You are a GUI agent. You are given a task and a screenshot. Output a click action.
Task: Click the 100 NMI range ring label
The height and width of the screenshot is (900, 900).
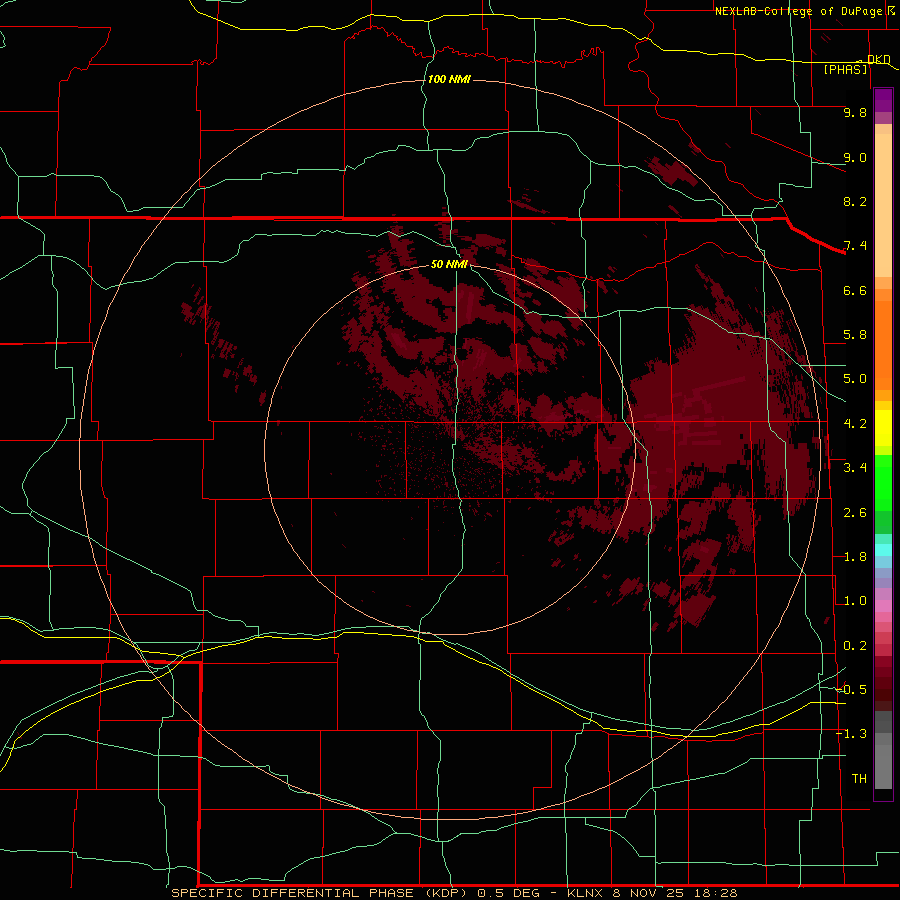click(x=449, y=79)
